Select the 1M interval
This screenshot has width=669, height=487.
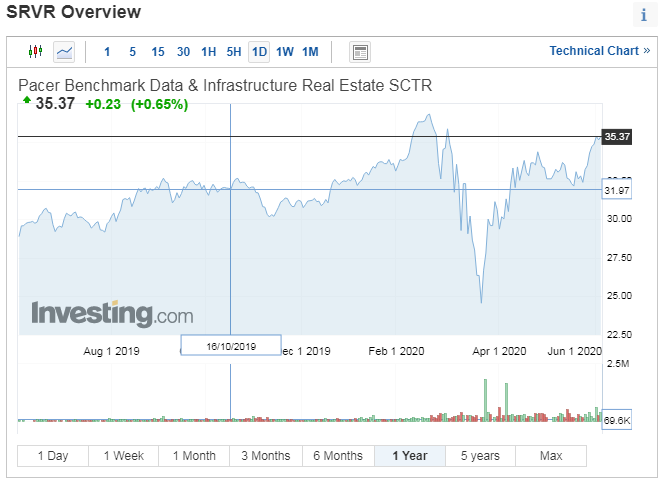310,52
